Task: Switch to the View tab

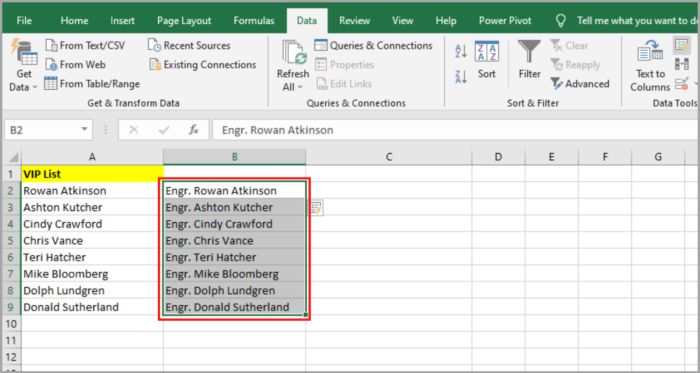Action: point(402,21)
